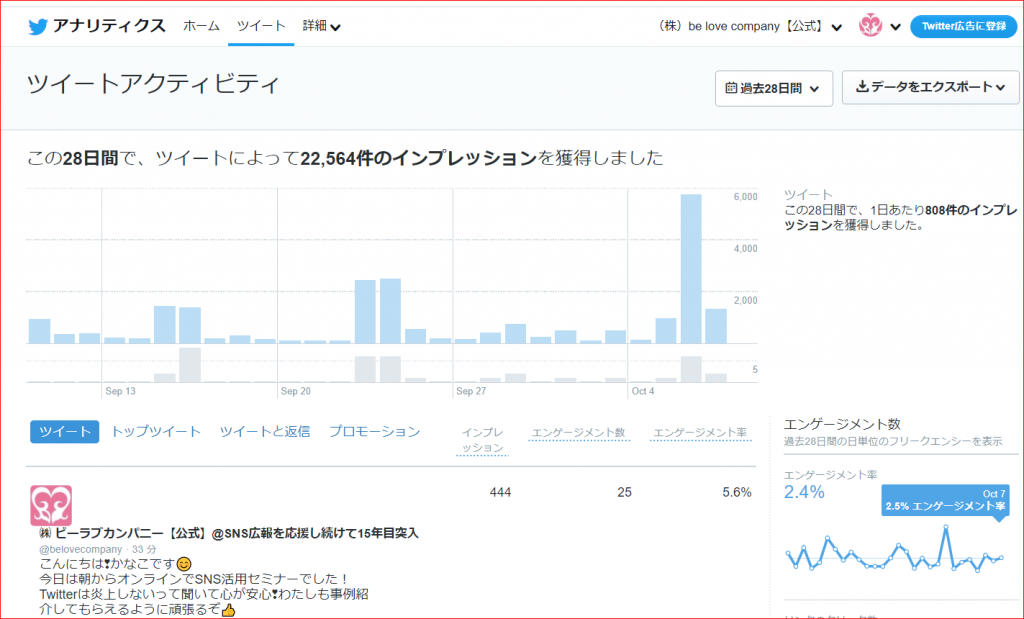Click the 33 分 tweet timestamp
Image resolution: width=1024 pixels, height=619 pixels.
click(144, 549)
